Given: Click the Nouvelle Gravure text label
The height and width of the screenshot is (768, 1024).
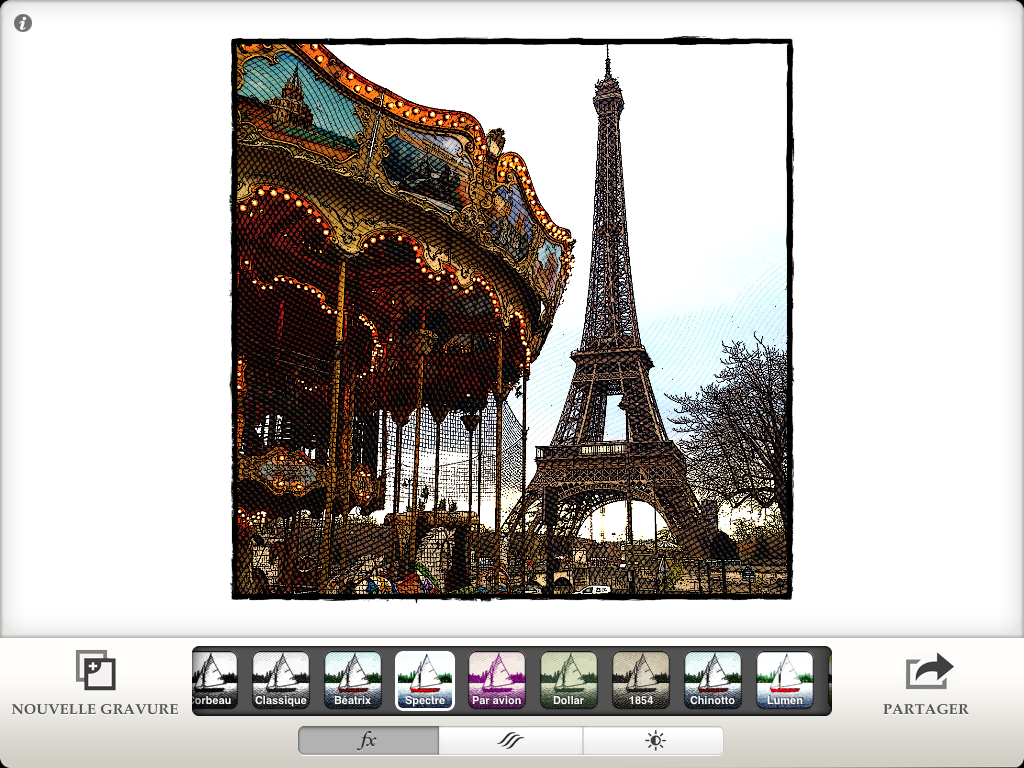Looking at the screenshot, I should pos(95,709).
